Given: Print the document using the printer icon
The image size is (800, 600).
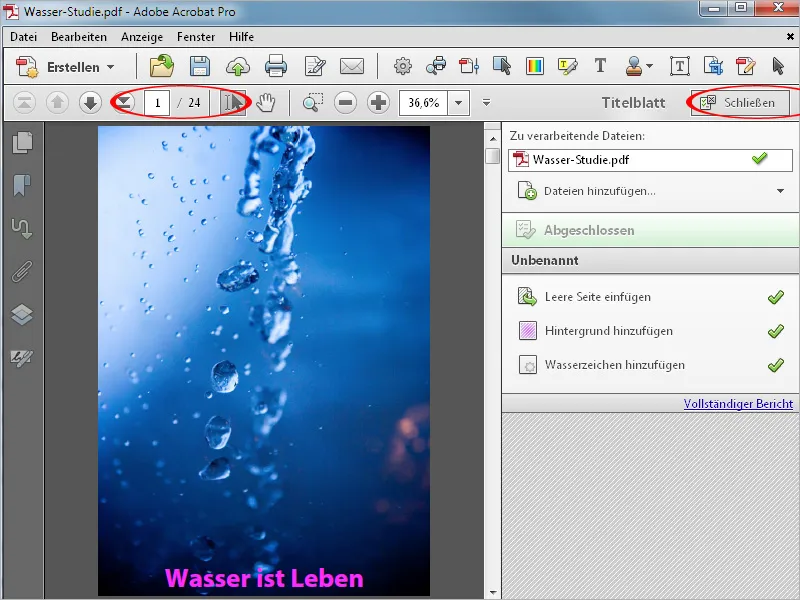Looking at the screenshot, I should tap(276, 66).
